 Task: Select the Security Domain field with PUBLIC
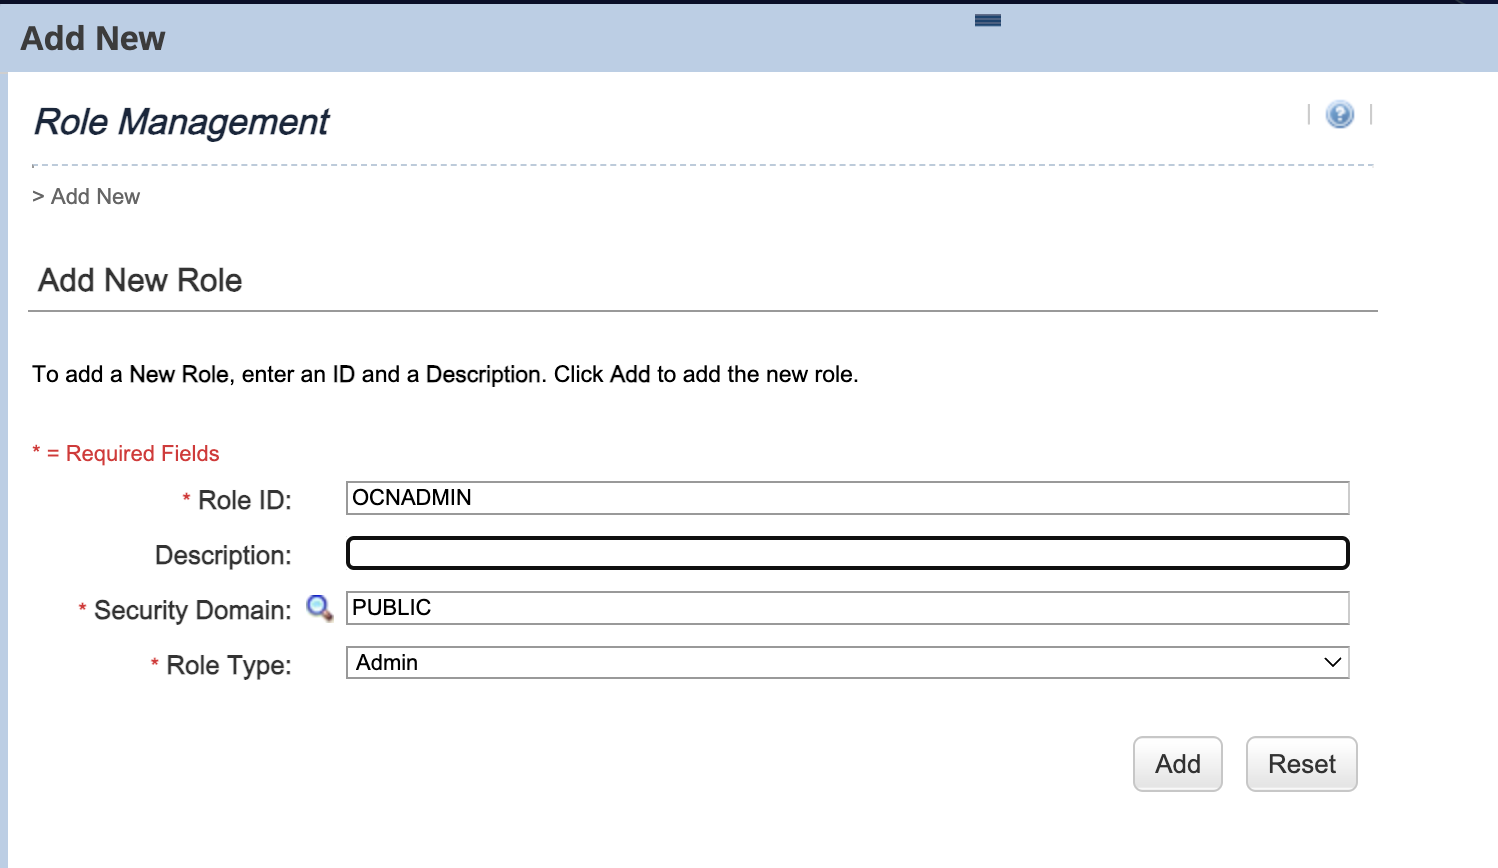[846, 608]
